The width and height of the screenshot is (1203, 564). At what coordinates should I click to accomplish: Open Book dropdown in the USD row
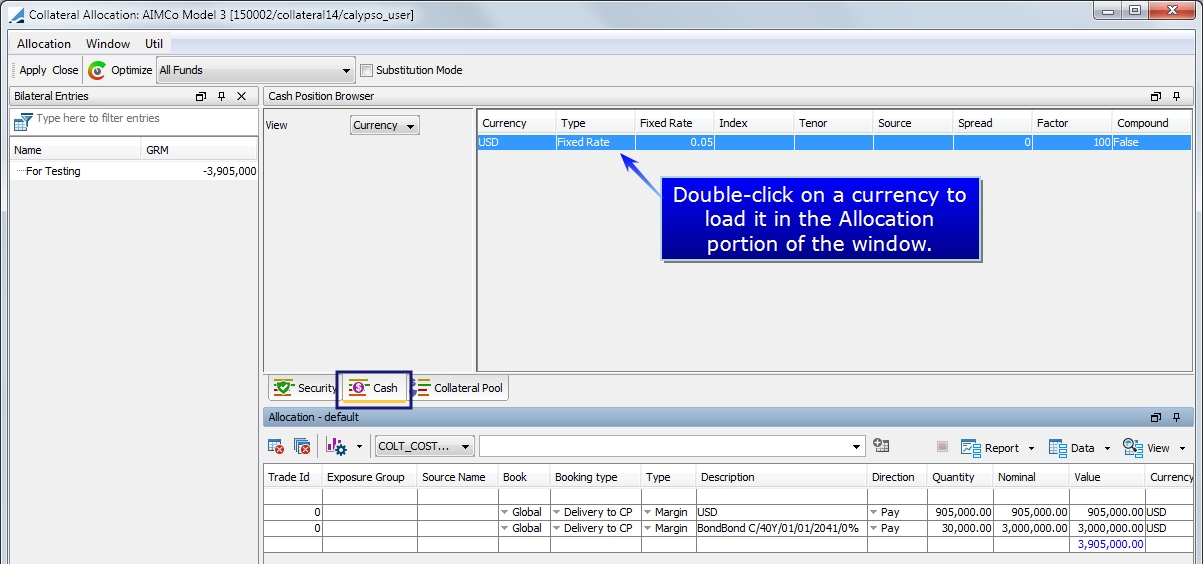505,512
